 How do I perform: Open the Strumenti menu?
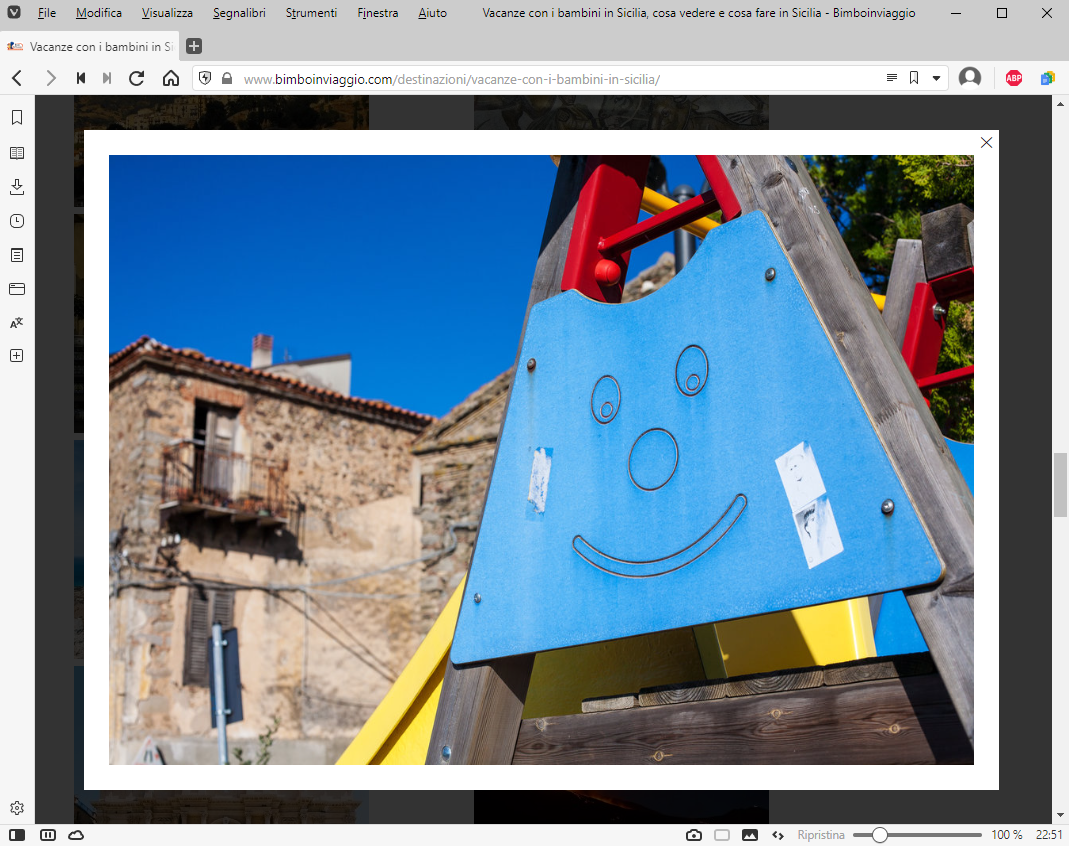(311, 13)
